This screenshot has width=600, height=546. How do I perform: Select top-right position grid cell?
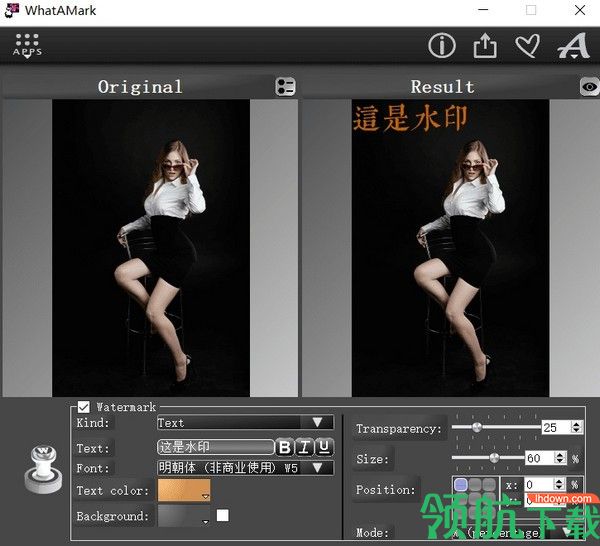tap(489, 484)
